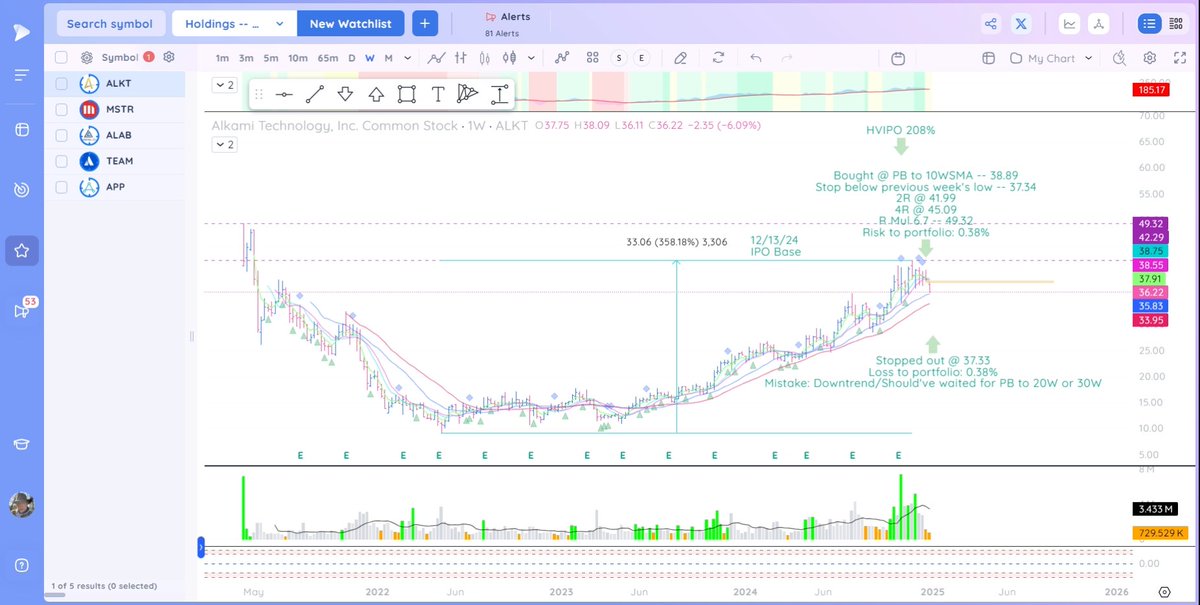This screenshot has width=1200, height=605.
Task: Undo the last chart action
Action: click(756, 58)
